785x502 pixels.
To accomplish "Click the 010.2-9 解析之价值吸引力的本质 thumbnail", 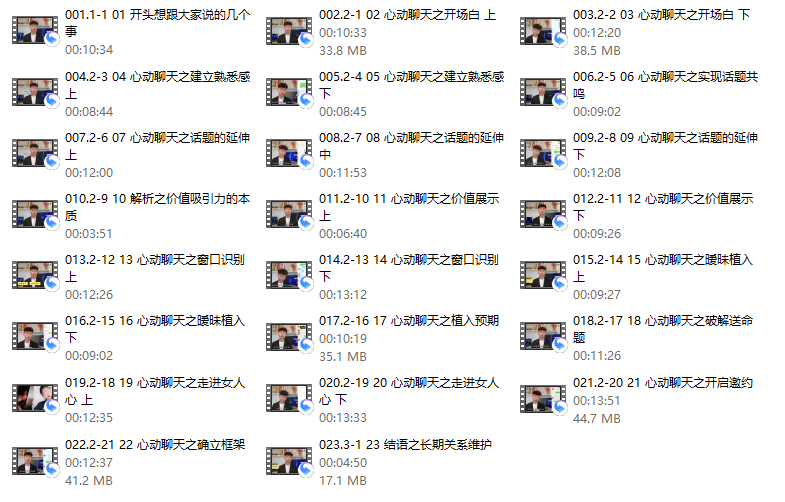I will [35, 214].
